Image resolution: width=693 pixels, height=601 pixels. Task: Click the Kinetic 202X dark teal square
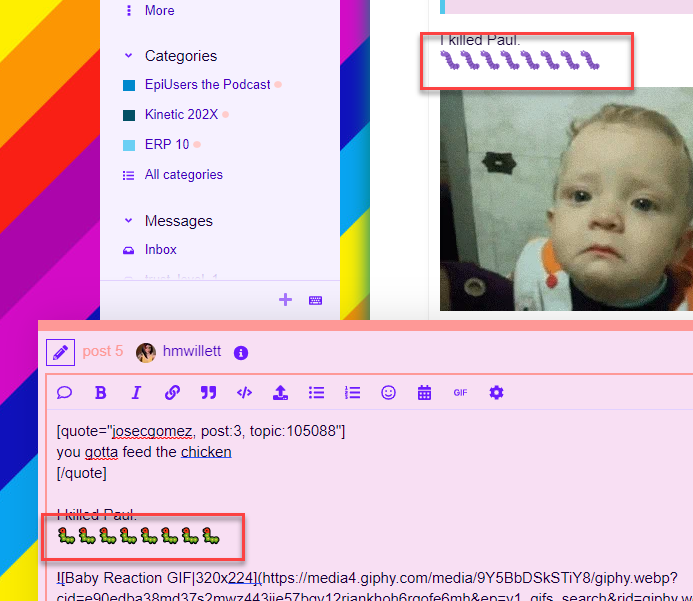[129, 115]
